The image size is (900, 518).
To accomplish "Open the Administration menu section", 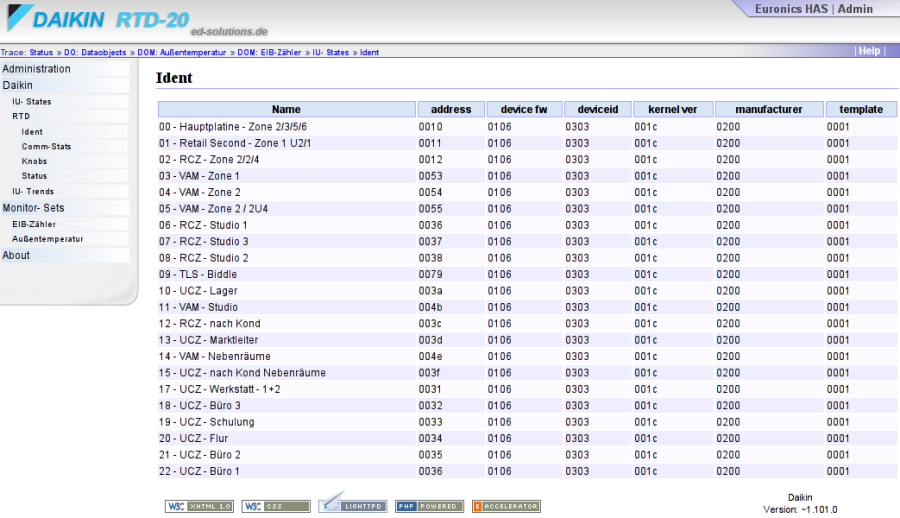I will 65,69.
